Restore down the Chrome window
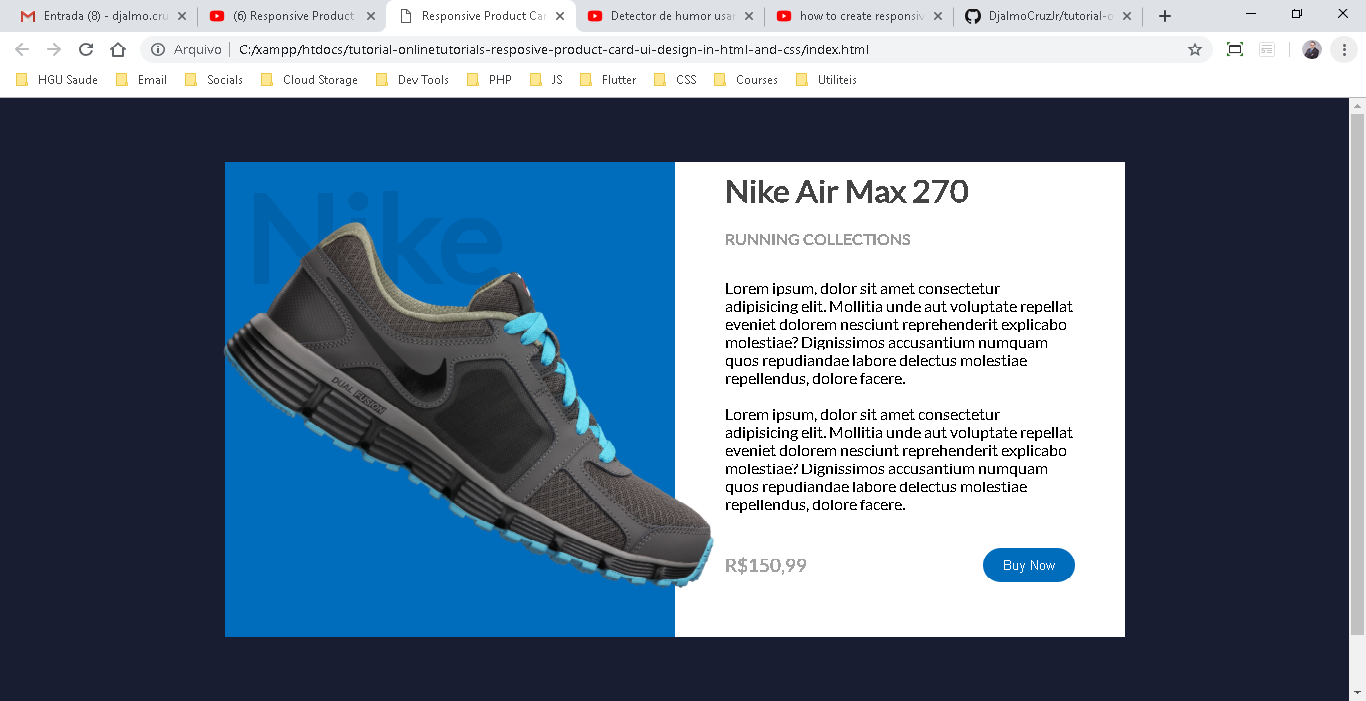The height and width of the screenshot is (701, 1366). (x=1297, y=14)
